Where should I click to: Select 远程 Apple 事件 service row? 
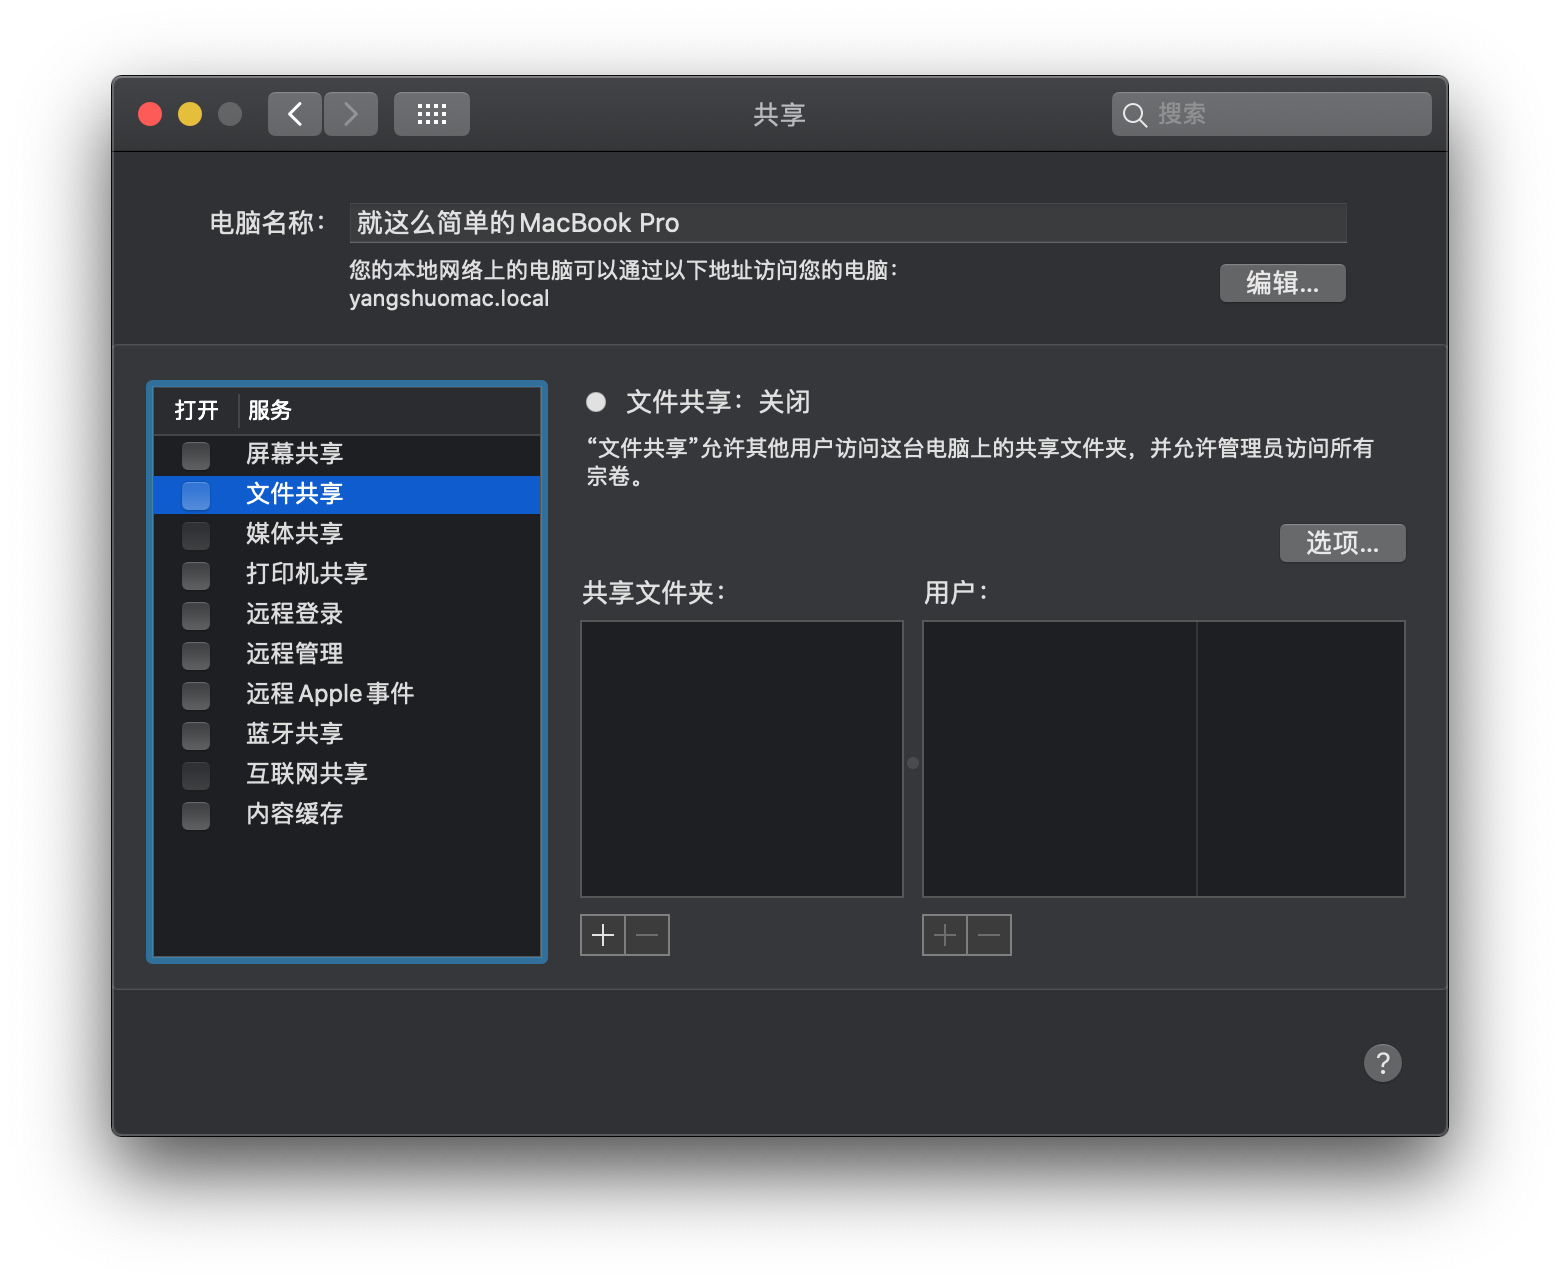pos(330,694)
